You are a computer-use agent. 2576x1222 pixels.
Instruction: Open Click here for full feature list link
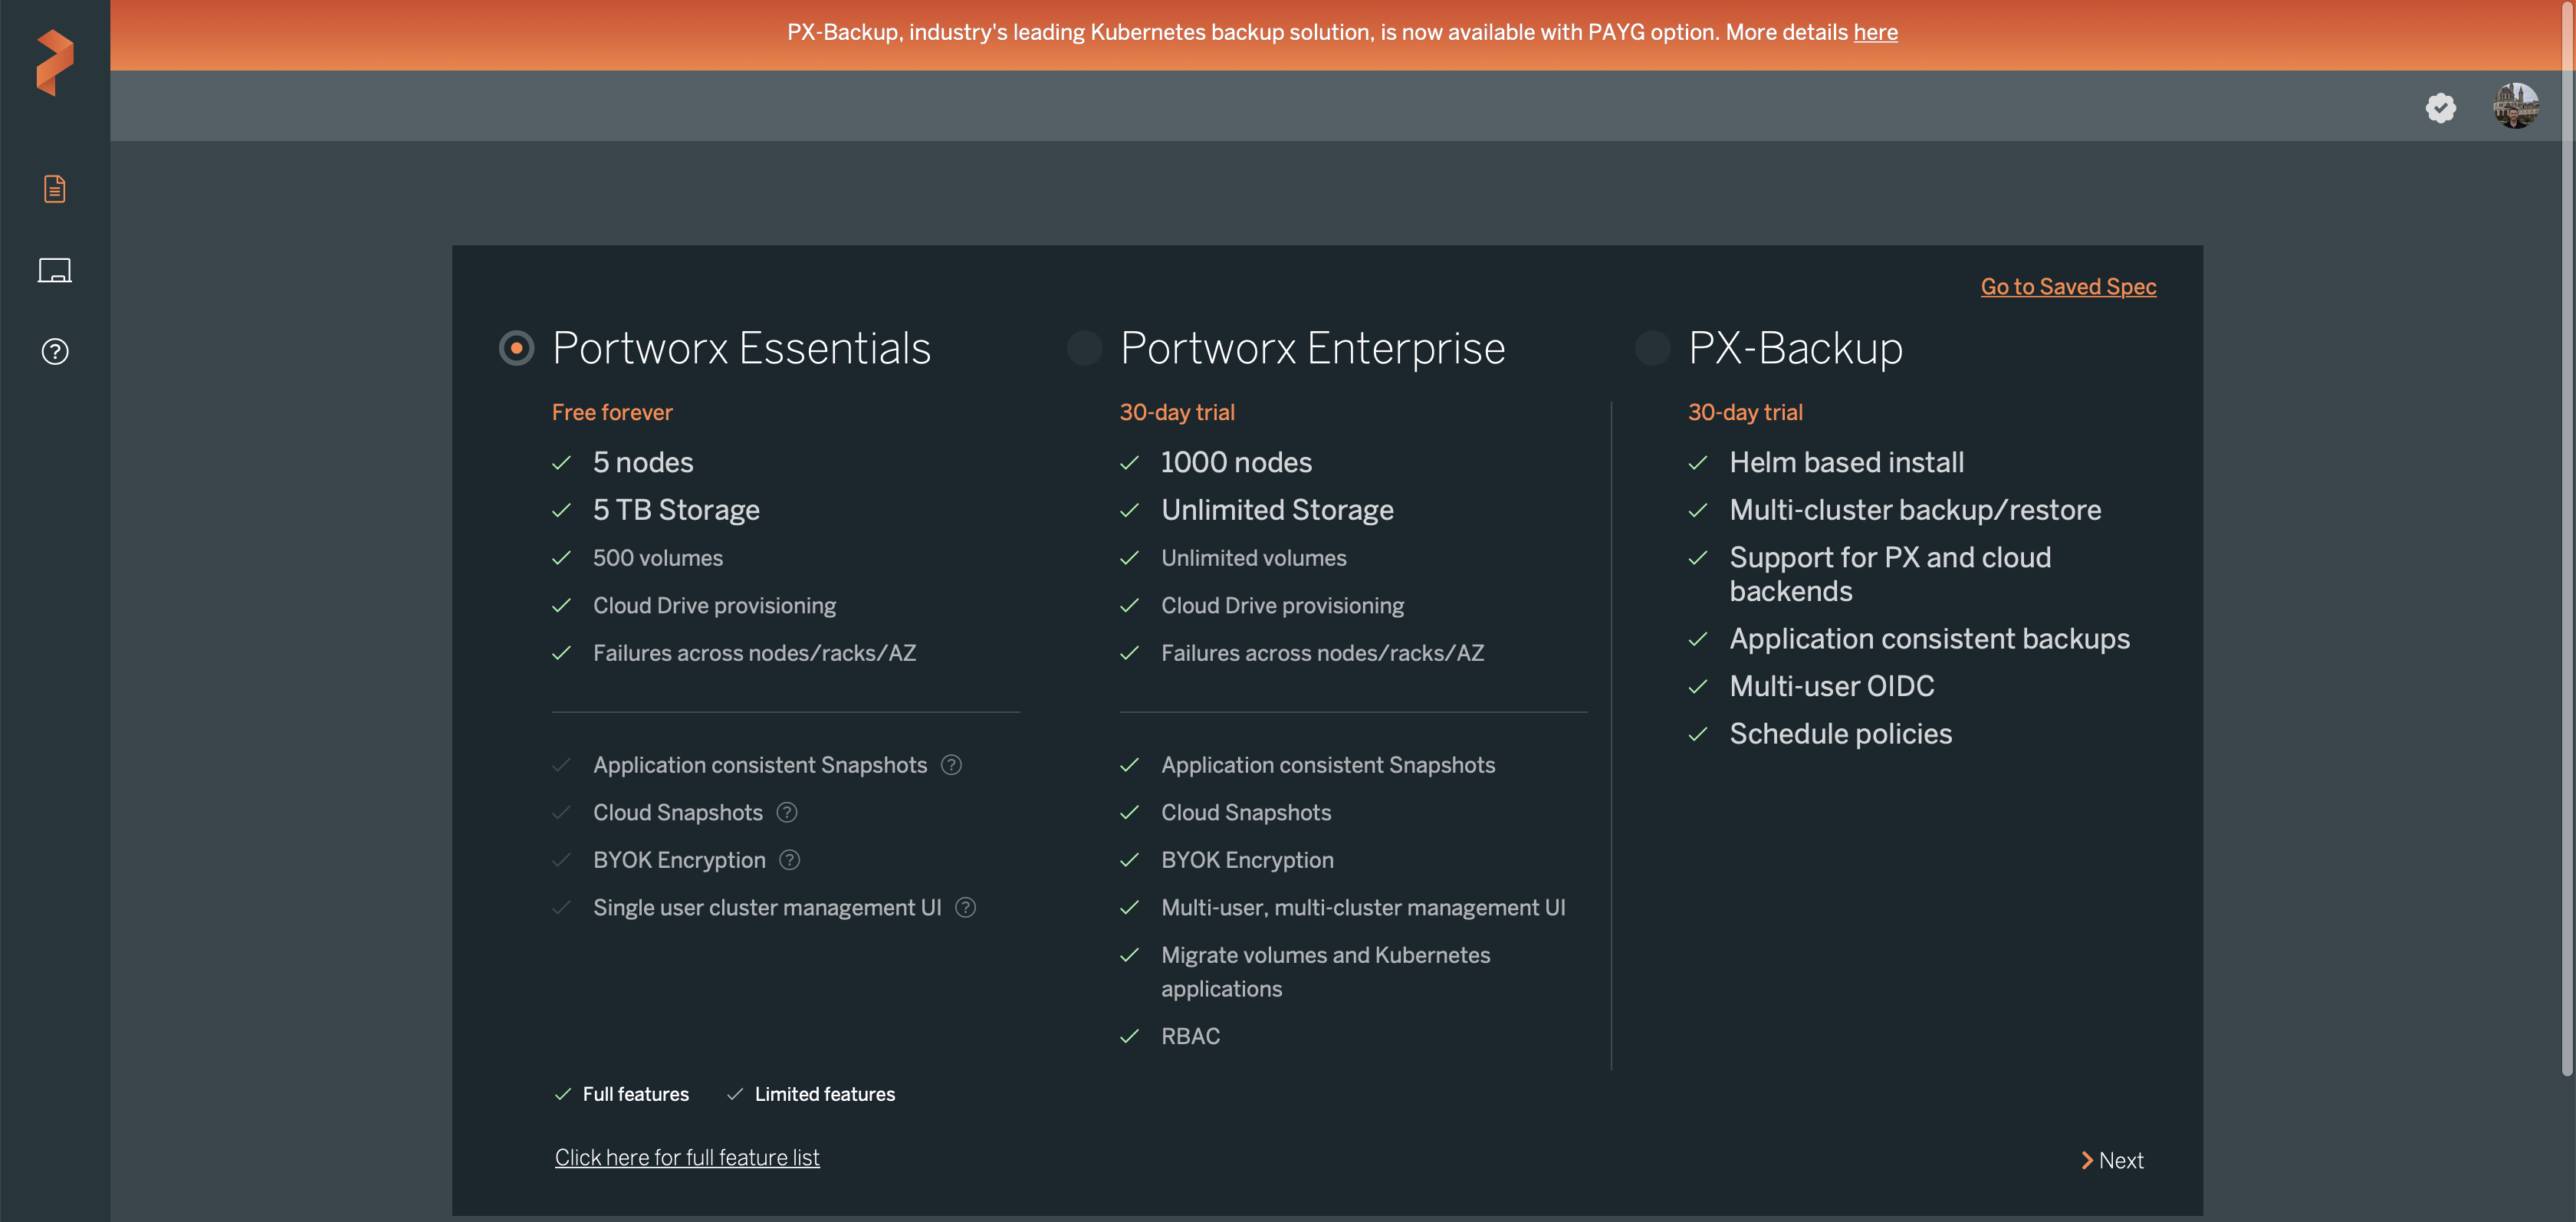pyautogui.click(x=687, y=1157)
